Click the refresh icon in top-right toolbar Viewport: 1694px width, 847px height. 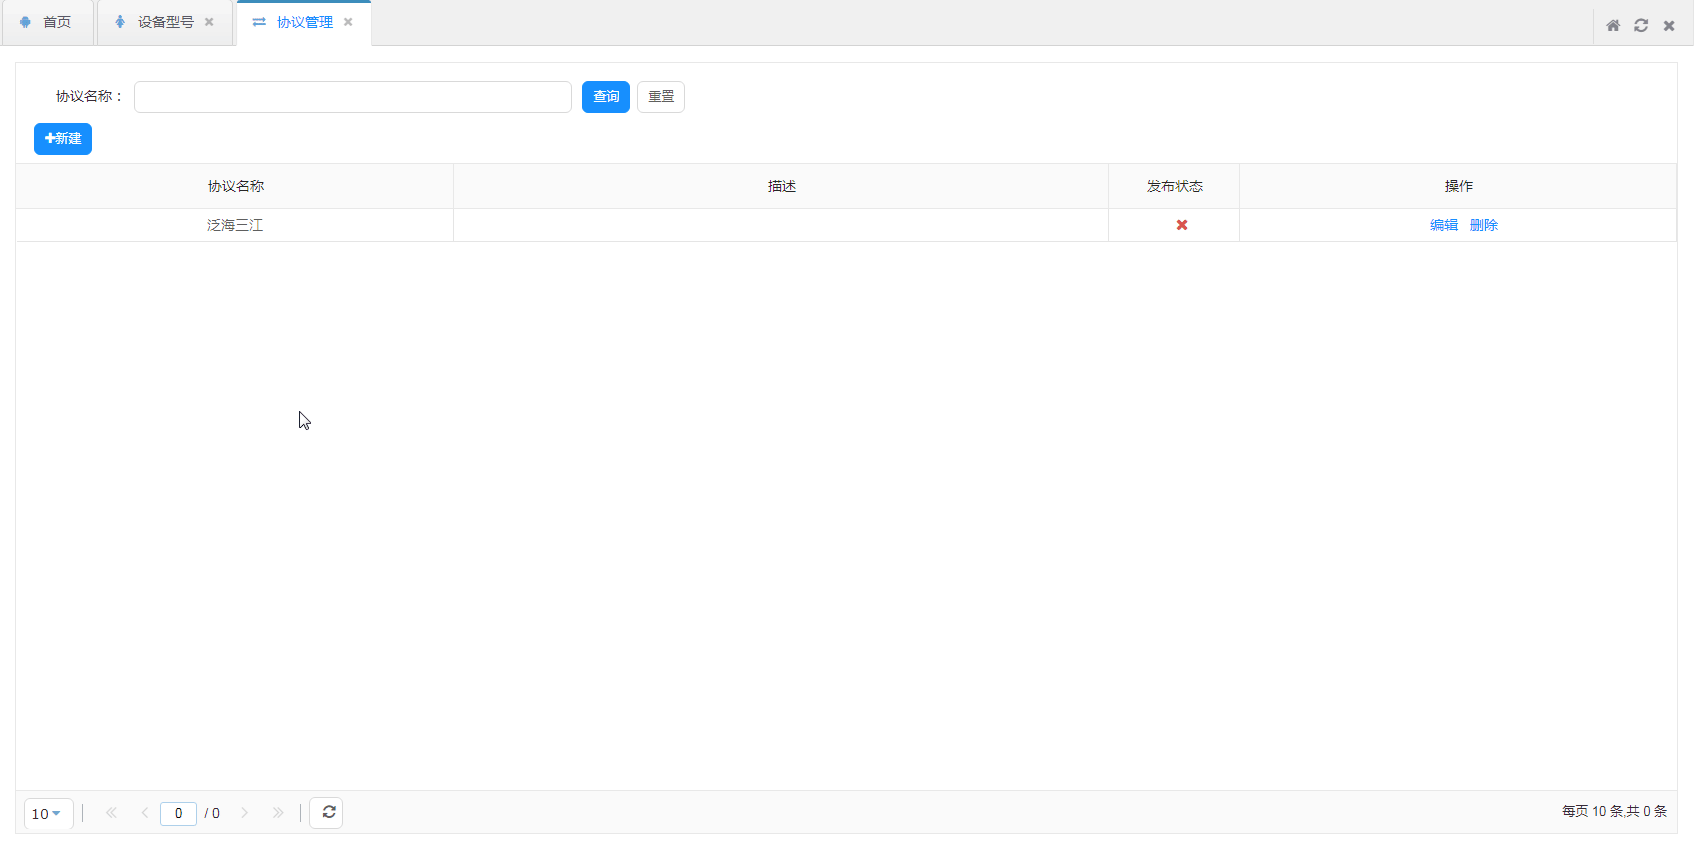click(1641, 26)
